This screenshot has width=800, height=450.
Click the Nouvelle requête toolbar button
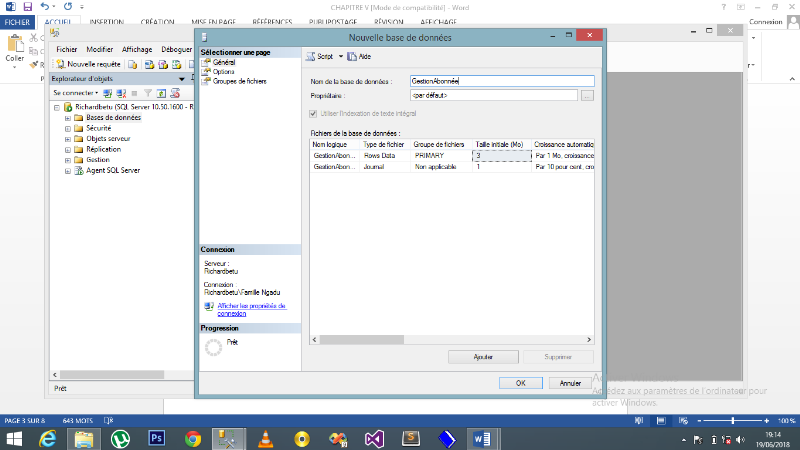point(88,64)
